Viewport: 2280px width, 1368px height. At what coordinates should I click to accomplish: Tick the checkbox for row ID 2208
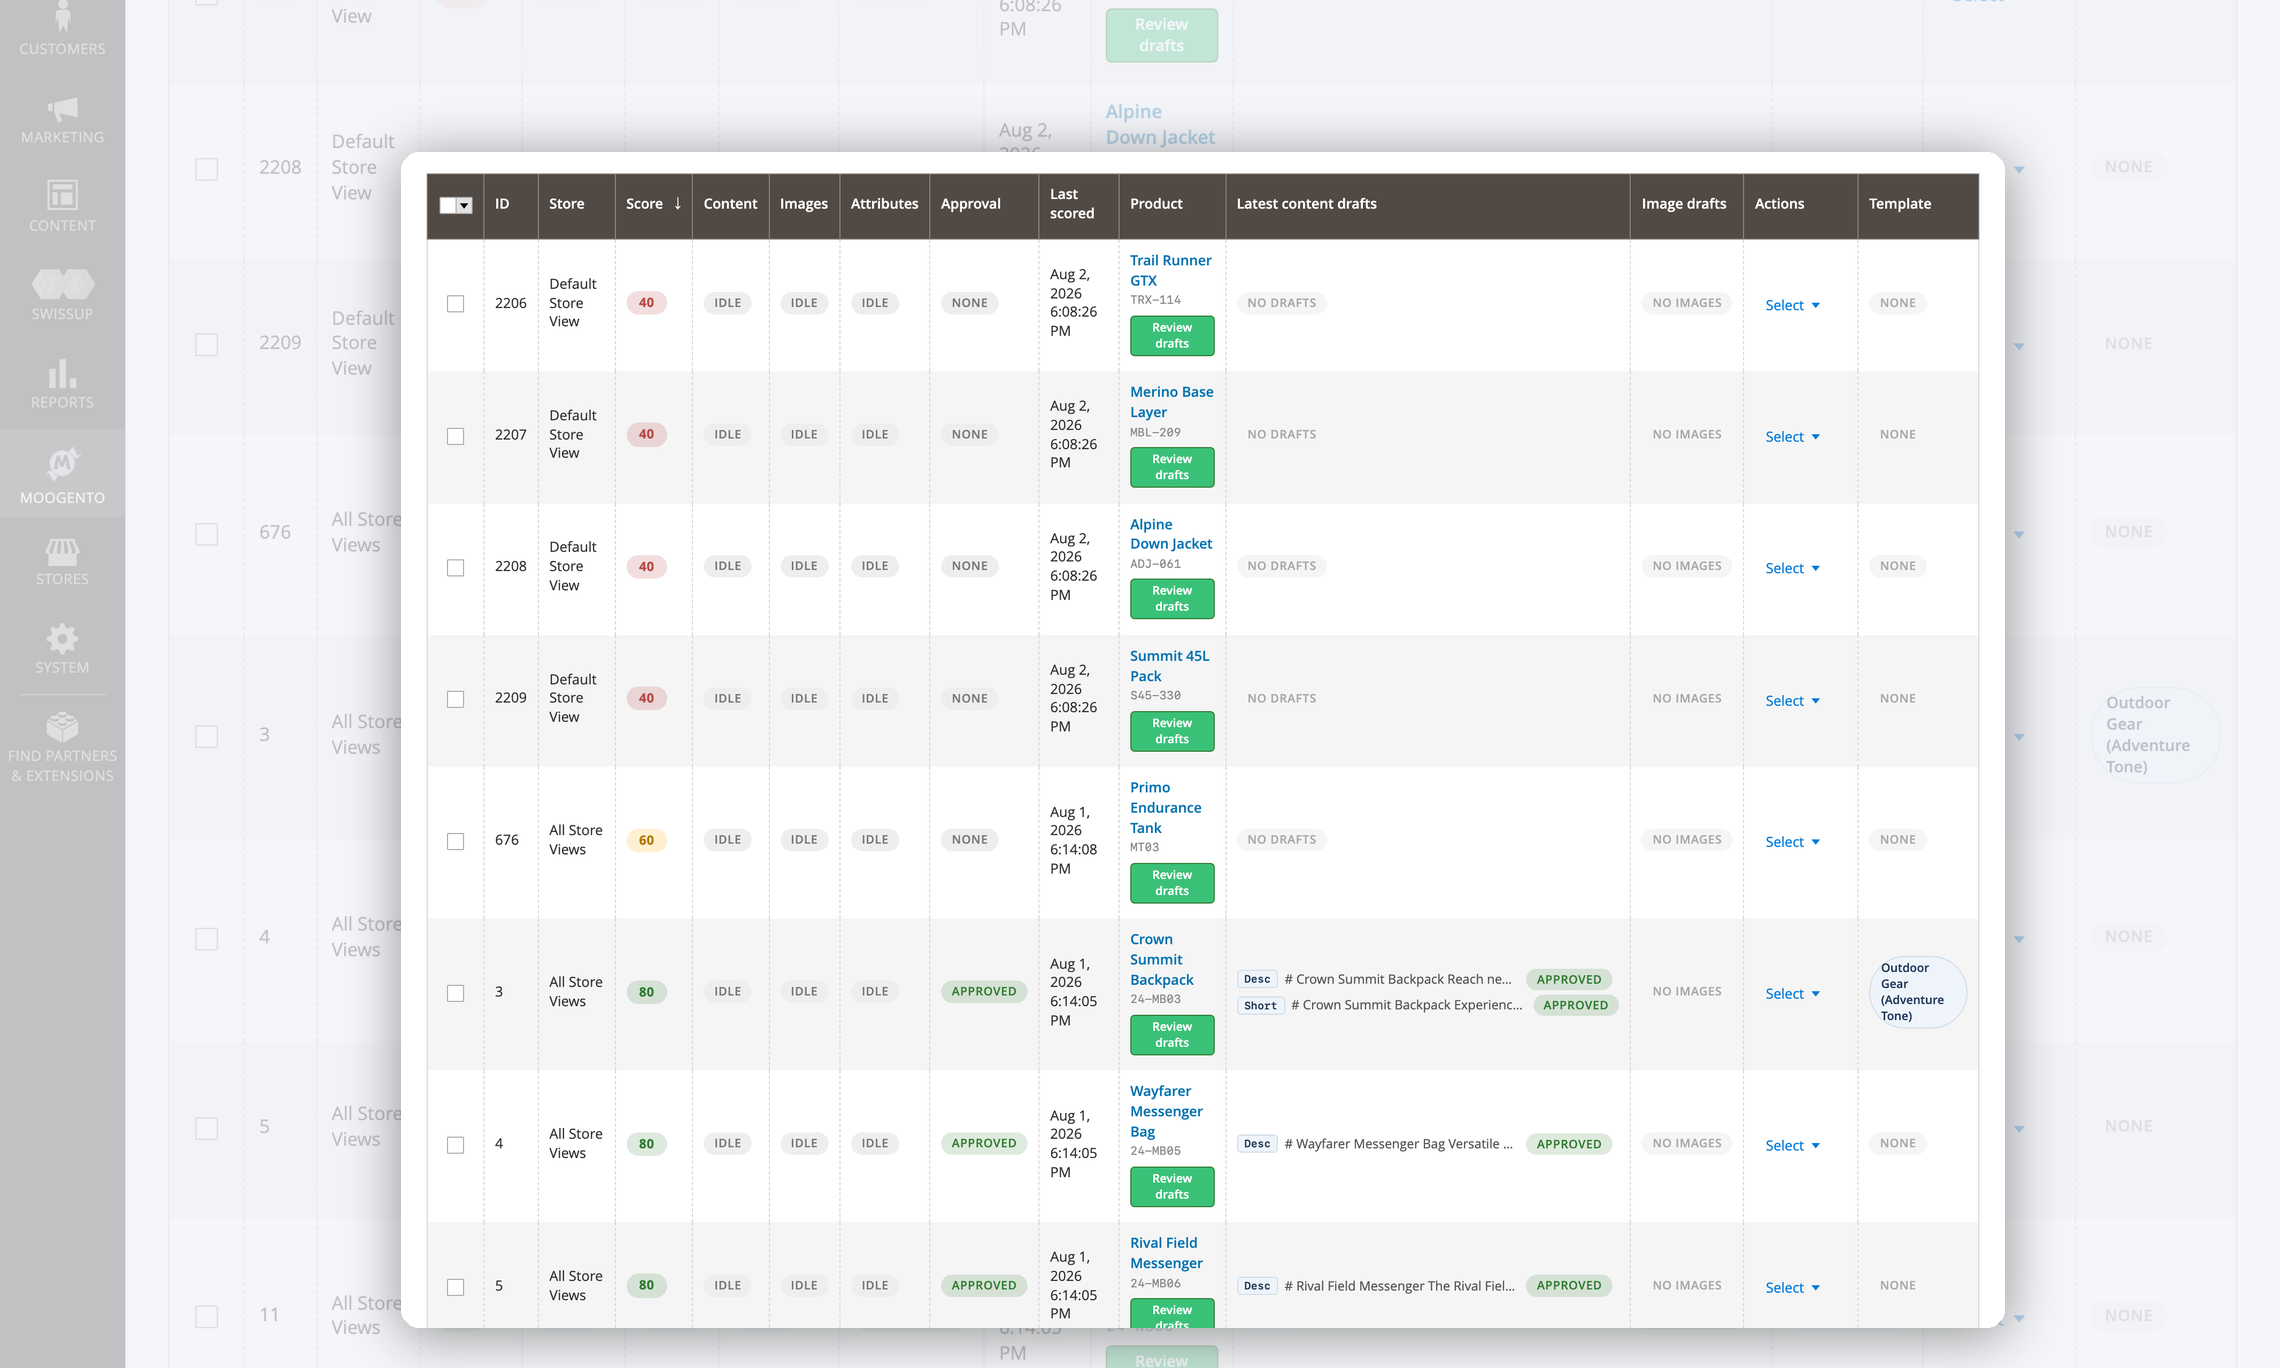[455, 568]
